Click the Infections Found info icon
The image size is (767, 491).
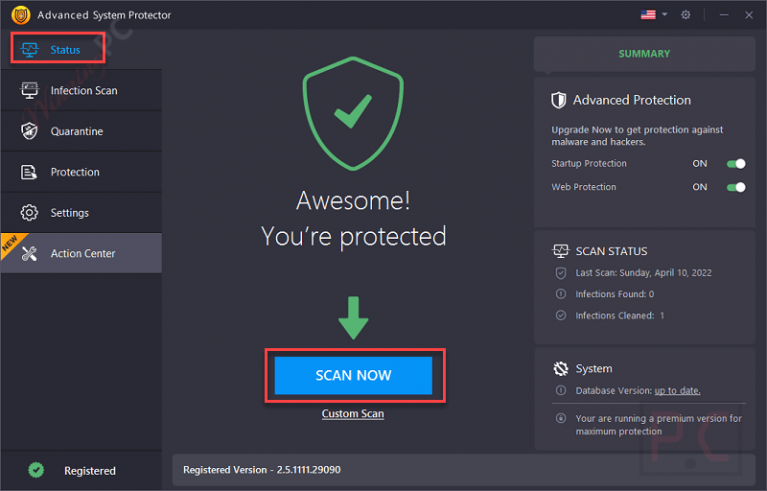click(561, 294)
